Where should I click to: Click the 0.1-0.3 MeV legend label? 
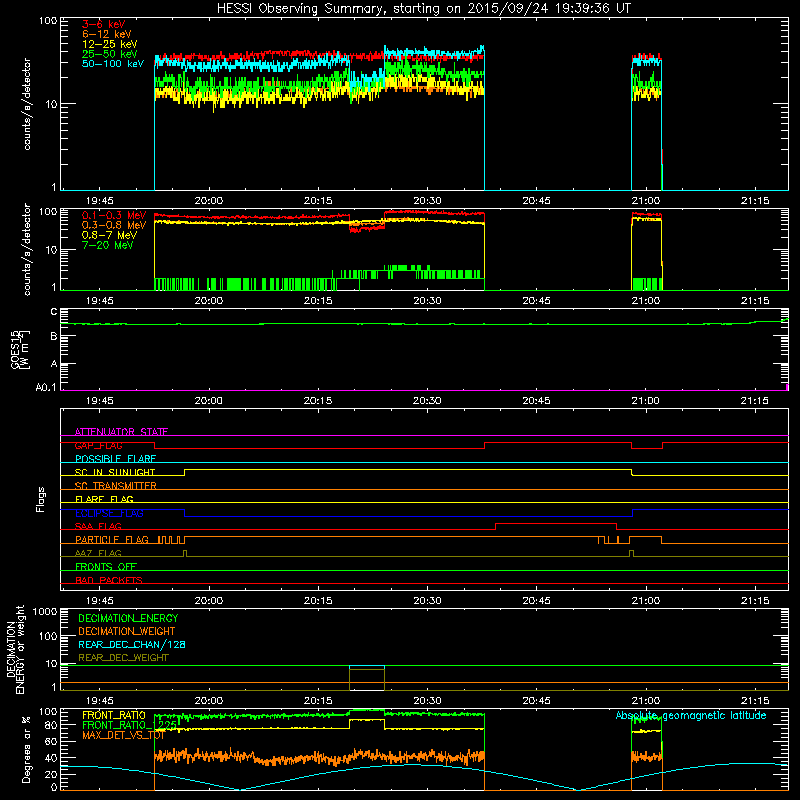[x=114, y=215]
